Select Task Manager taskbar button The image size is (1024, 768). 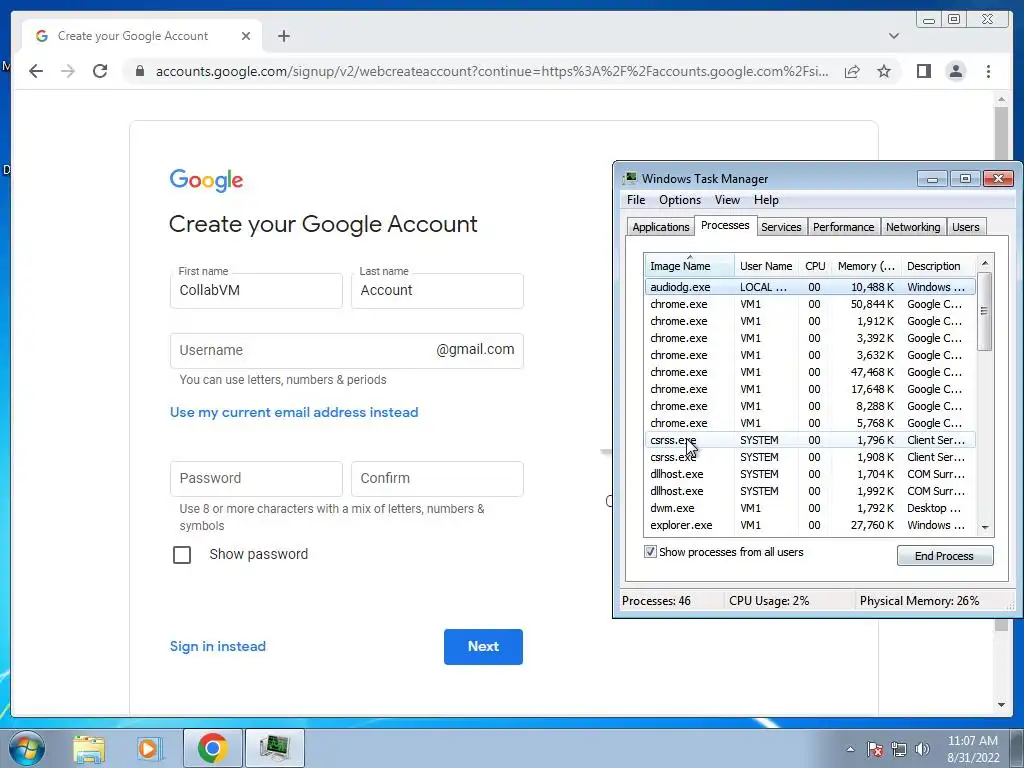(274, 748)
